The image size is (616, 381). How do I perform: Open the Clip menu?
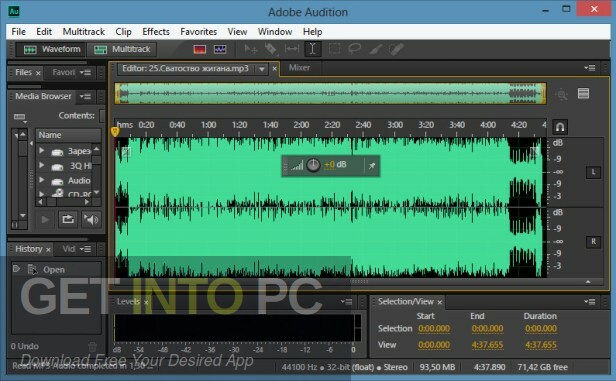point(123,32)
